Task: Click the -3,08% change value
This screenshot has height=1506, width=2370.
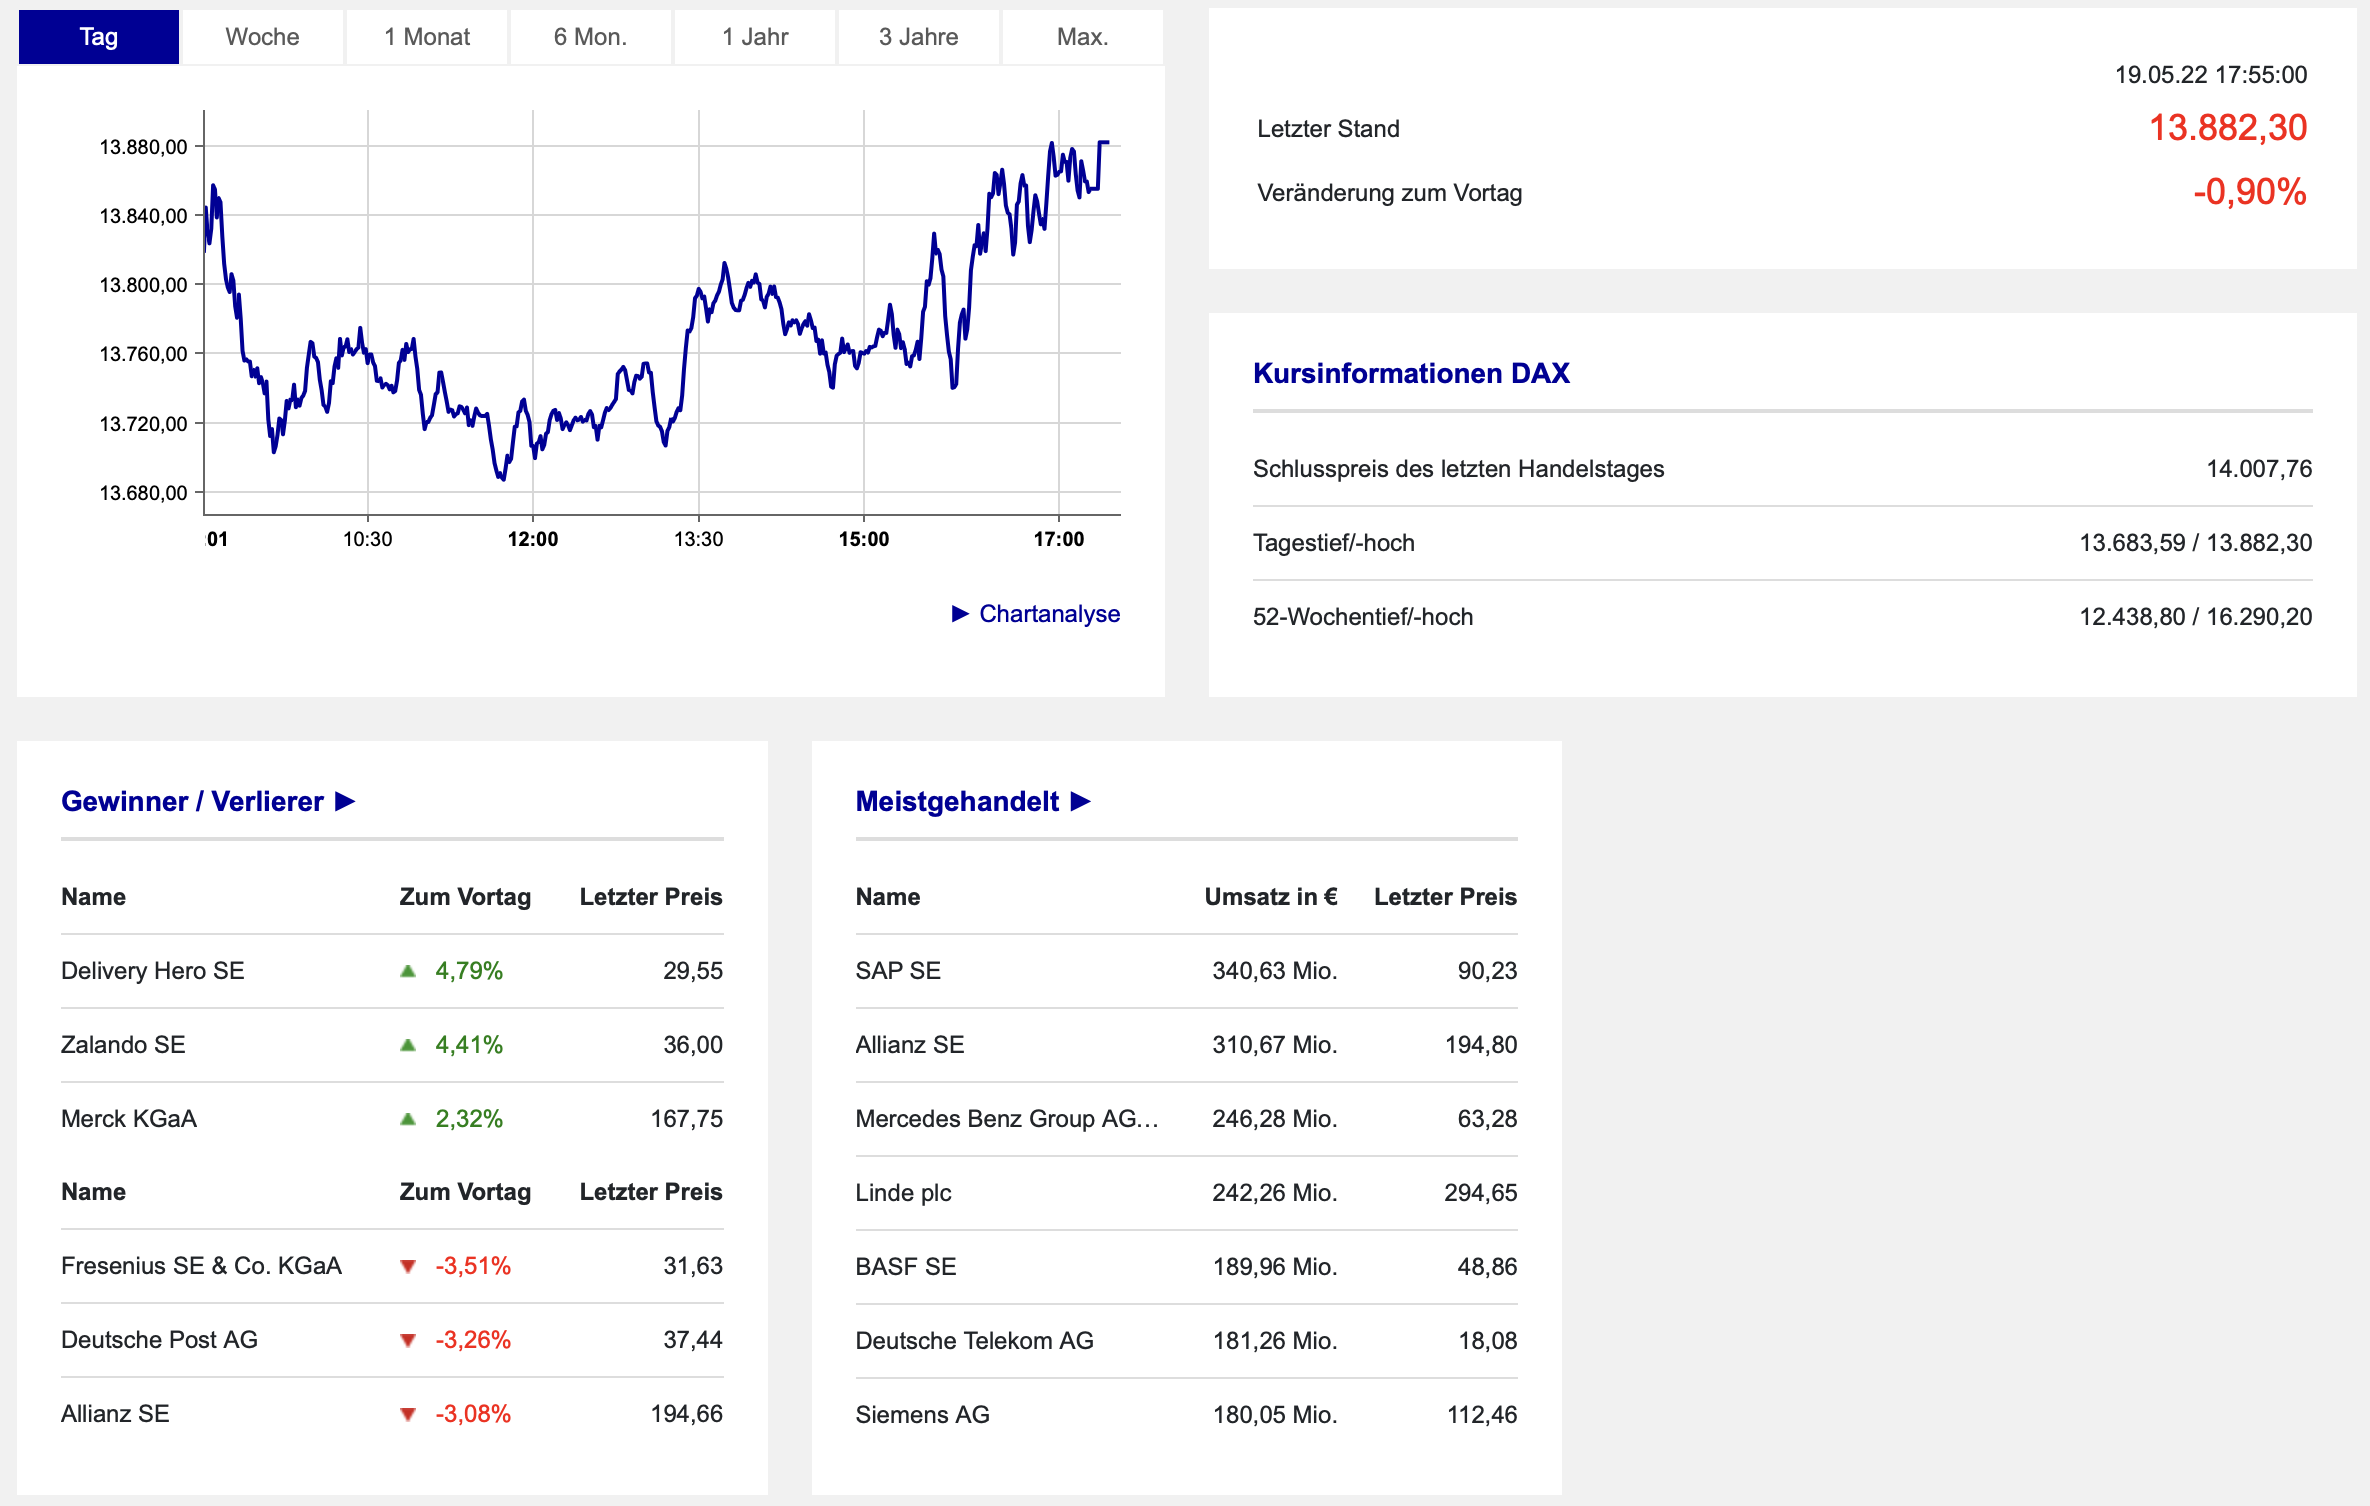Action: pyautogui.click(x=473, y=1414)
